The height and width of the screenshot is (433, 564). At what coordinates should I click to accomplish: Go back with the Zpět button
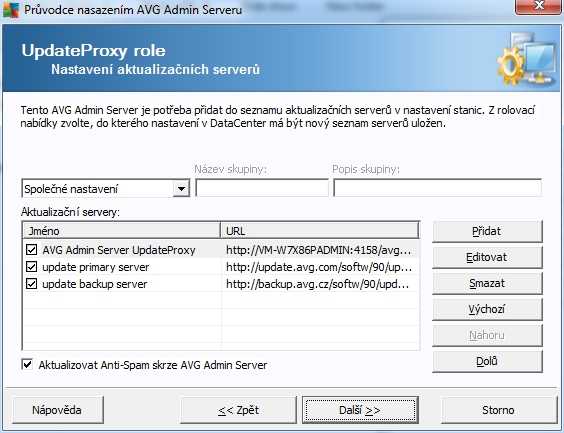[238, 410]
